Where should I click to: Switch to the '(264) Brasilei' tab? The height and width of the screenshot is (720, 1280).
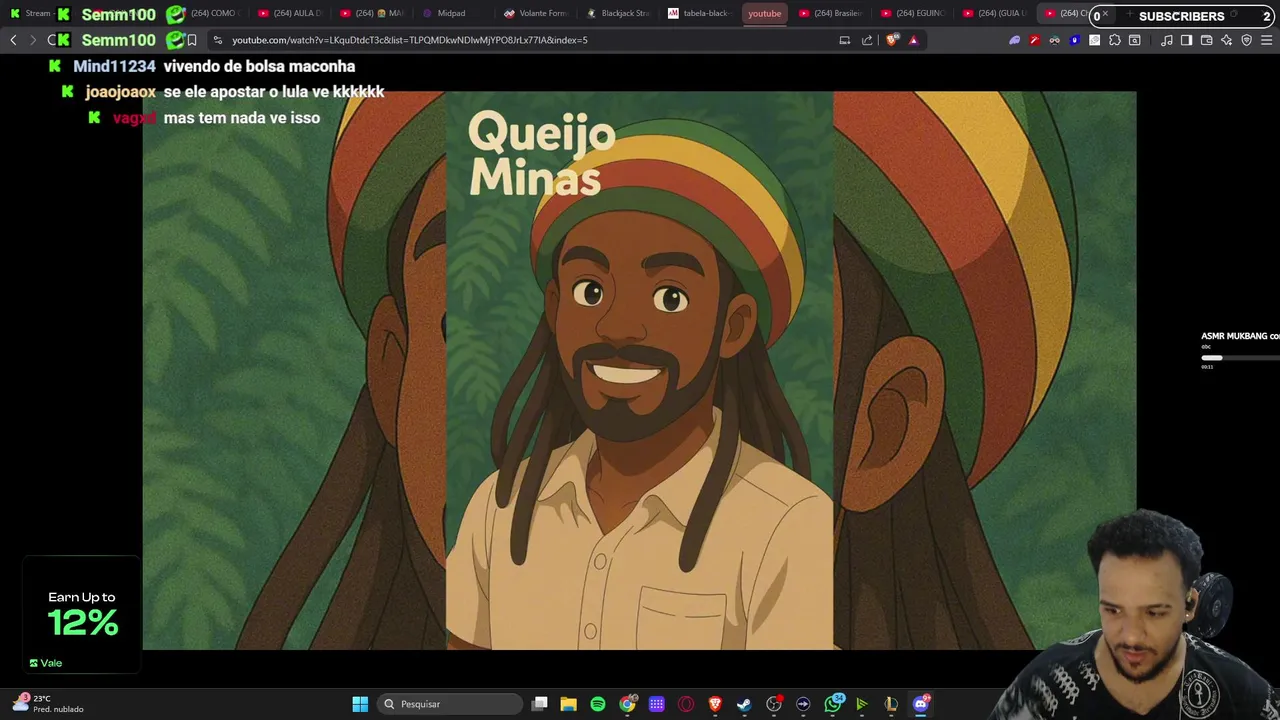pos(831,13)
